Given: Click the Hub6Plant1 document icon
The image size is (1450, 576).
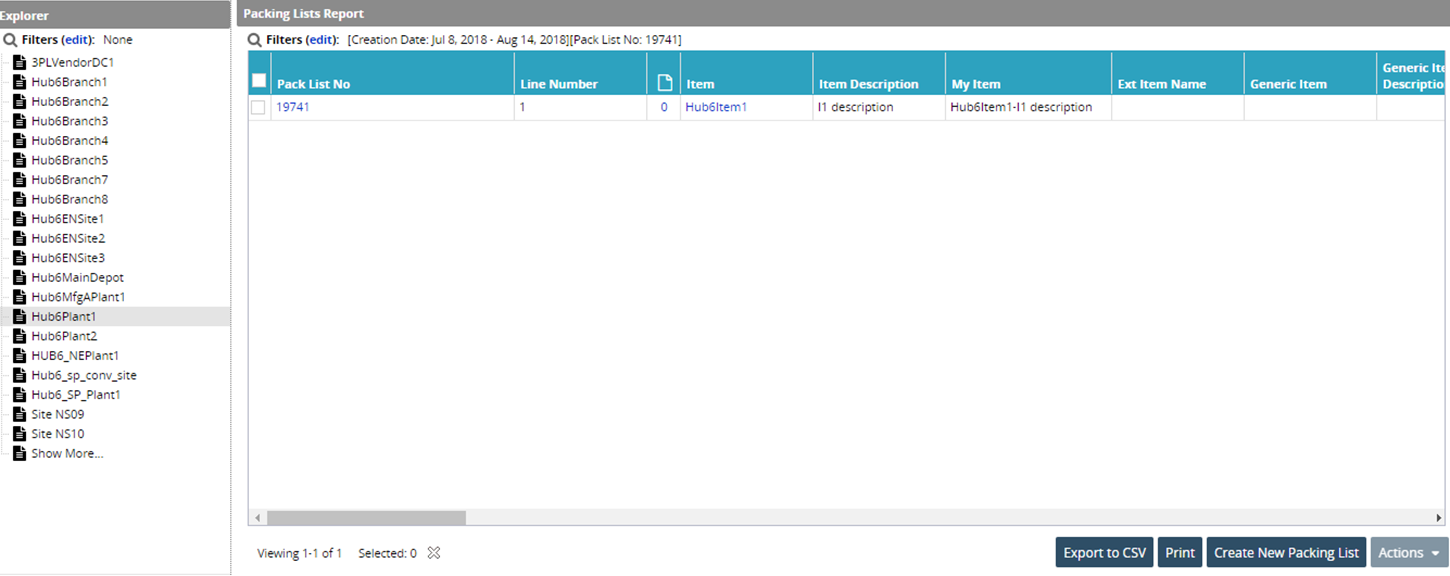Looking at the screenshot, I should coord(19,316).
